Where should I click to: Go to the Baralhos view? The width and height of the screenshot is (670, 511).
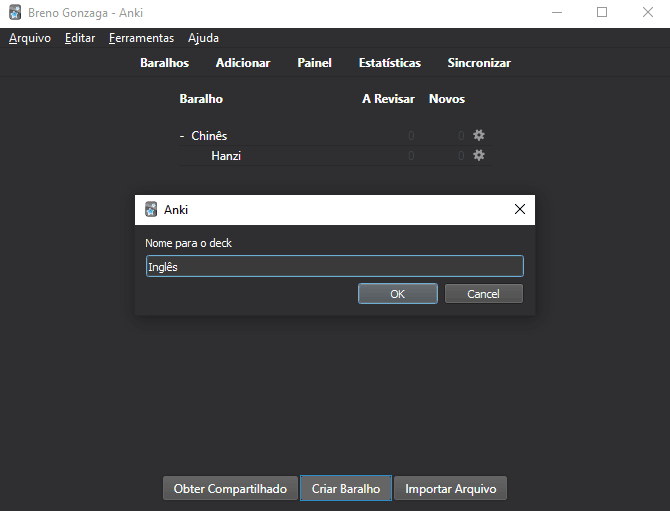[165, 63]
